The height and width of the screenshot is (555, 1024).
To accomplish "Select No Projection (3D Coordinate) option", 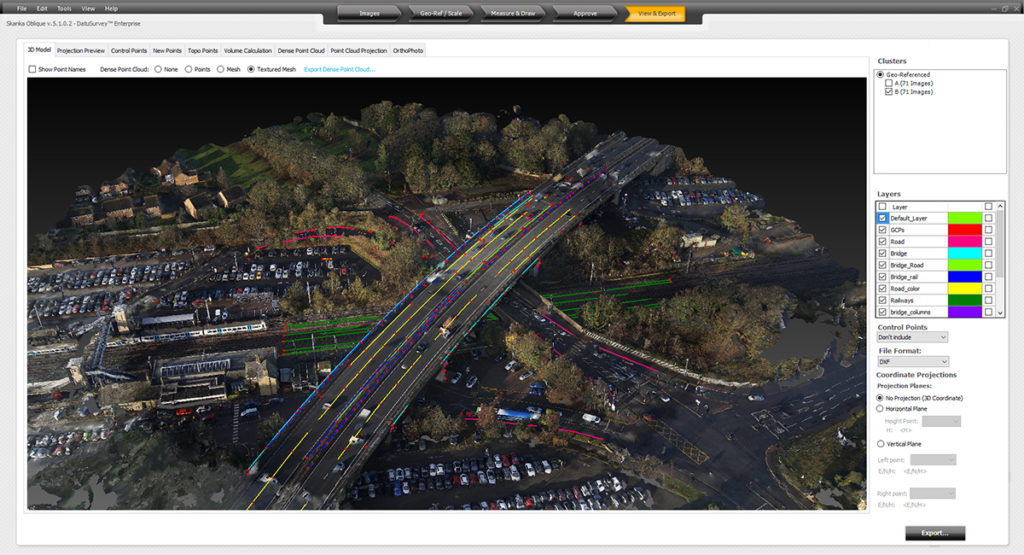I will tap(880, 398).
